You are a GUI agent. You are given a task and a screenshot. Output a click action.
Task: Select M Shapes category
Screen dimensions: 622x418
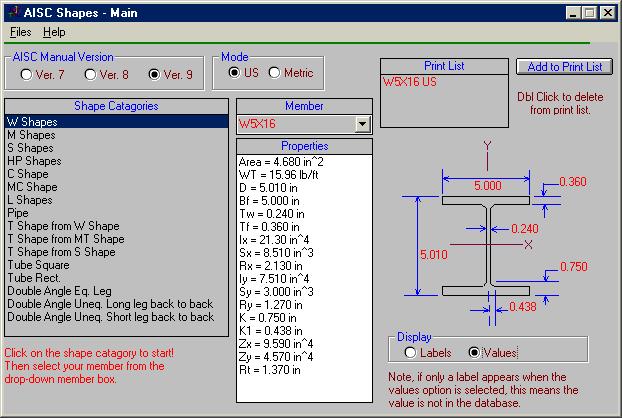click(x=116, y=135)
